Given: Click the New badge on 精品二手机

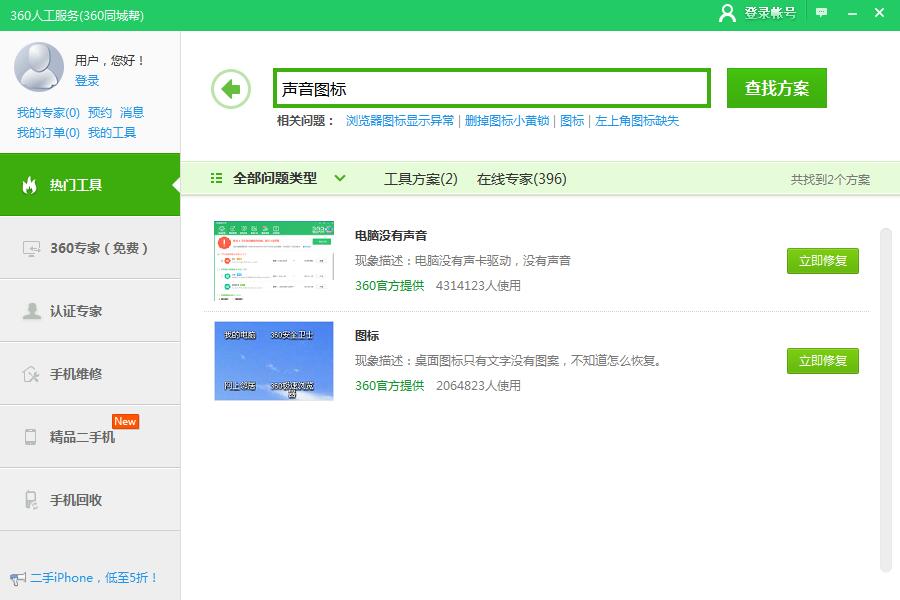Looking at the screenshot, I should 125,421.
